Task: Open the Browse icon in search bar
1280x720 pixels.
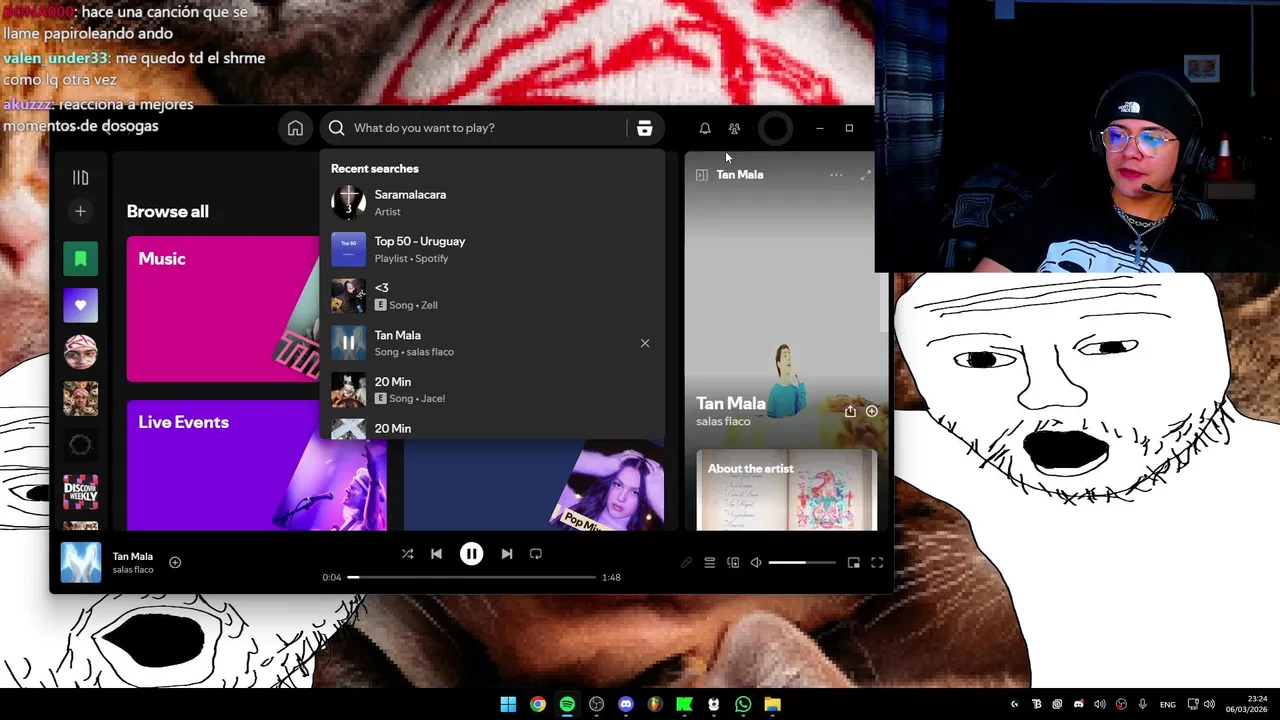Action: pyautogui.click(x=644, y=128)
